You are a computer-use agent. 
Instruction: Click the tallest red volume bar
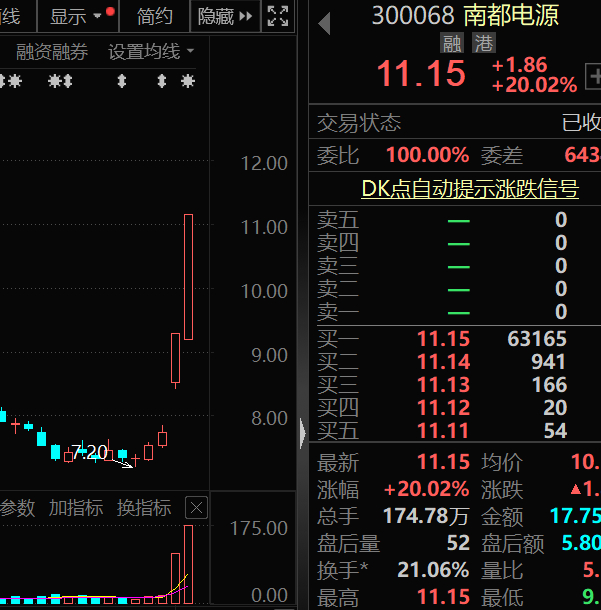click(189, 564)
